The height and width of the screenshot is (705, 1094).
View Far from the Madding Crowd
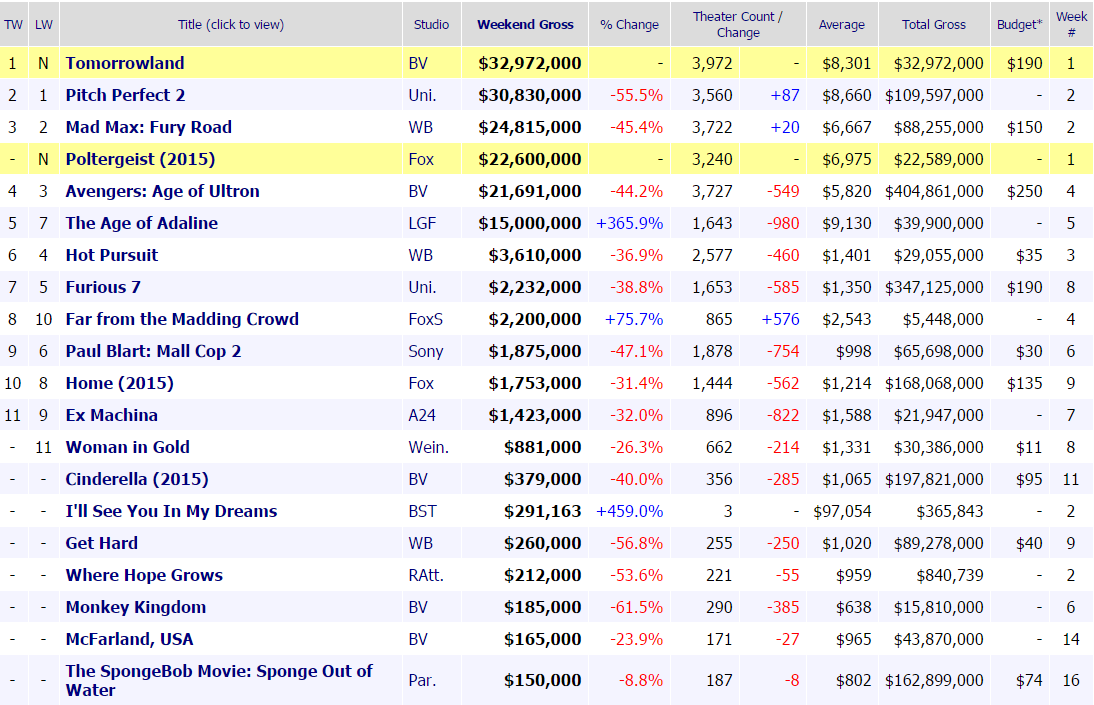[x=182, y=320]
